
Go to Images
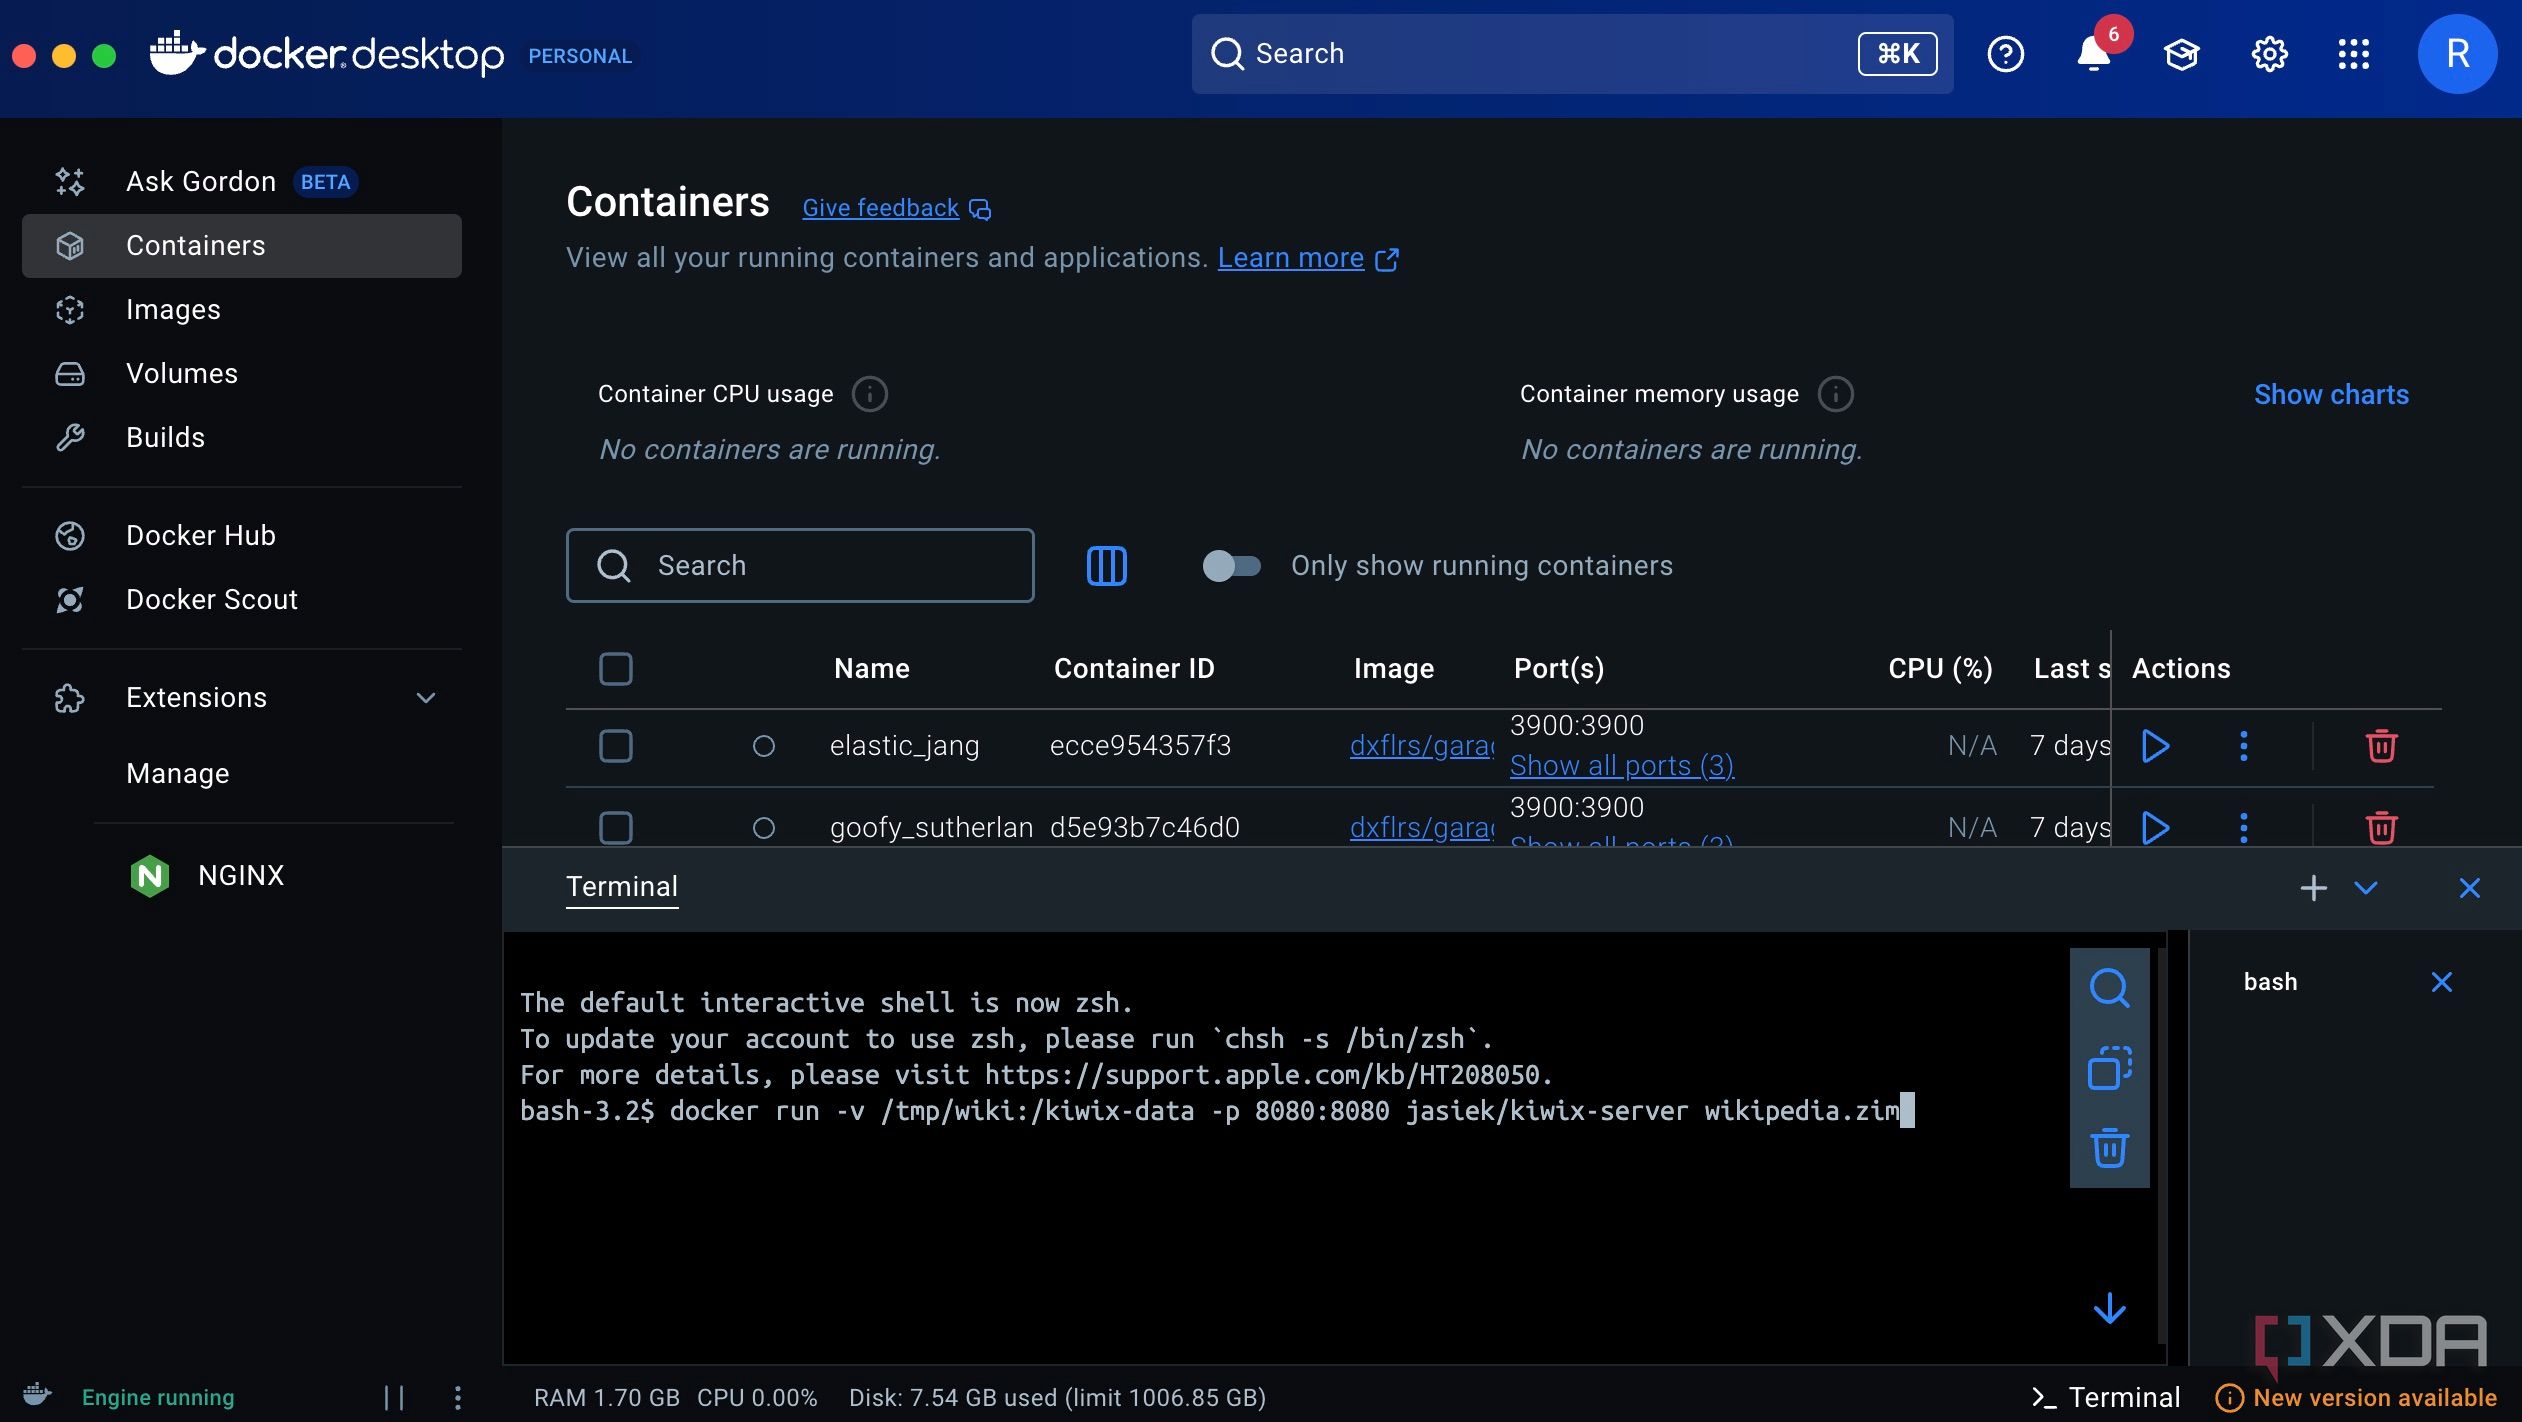241,310
